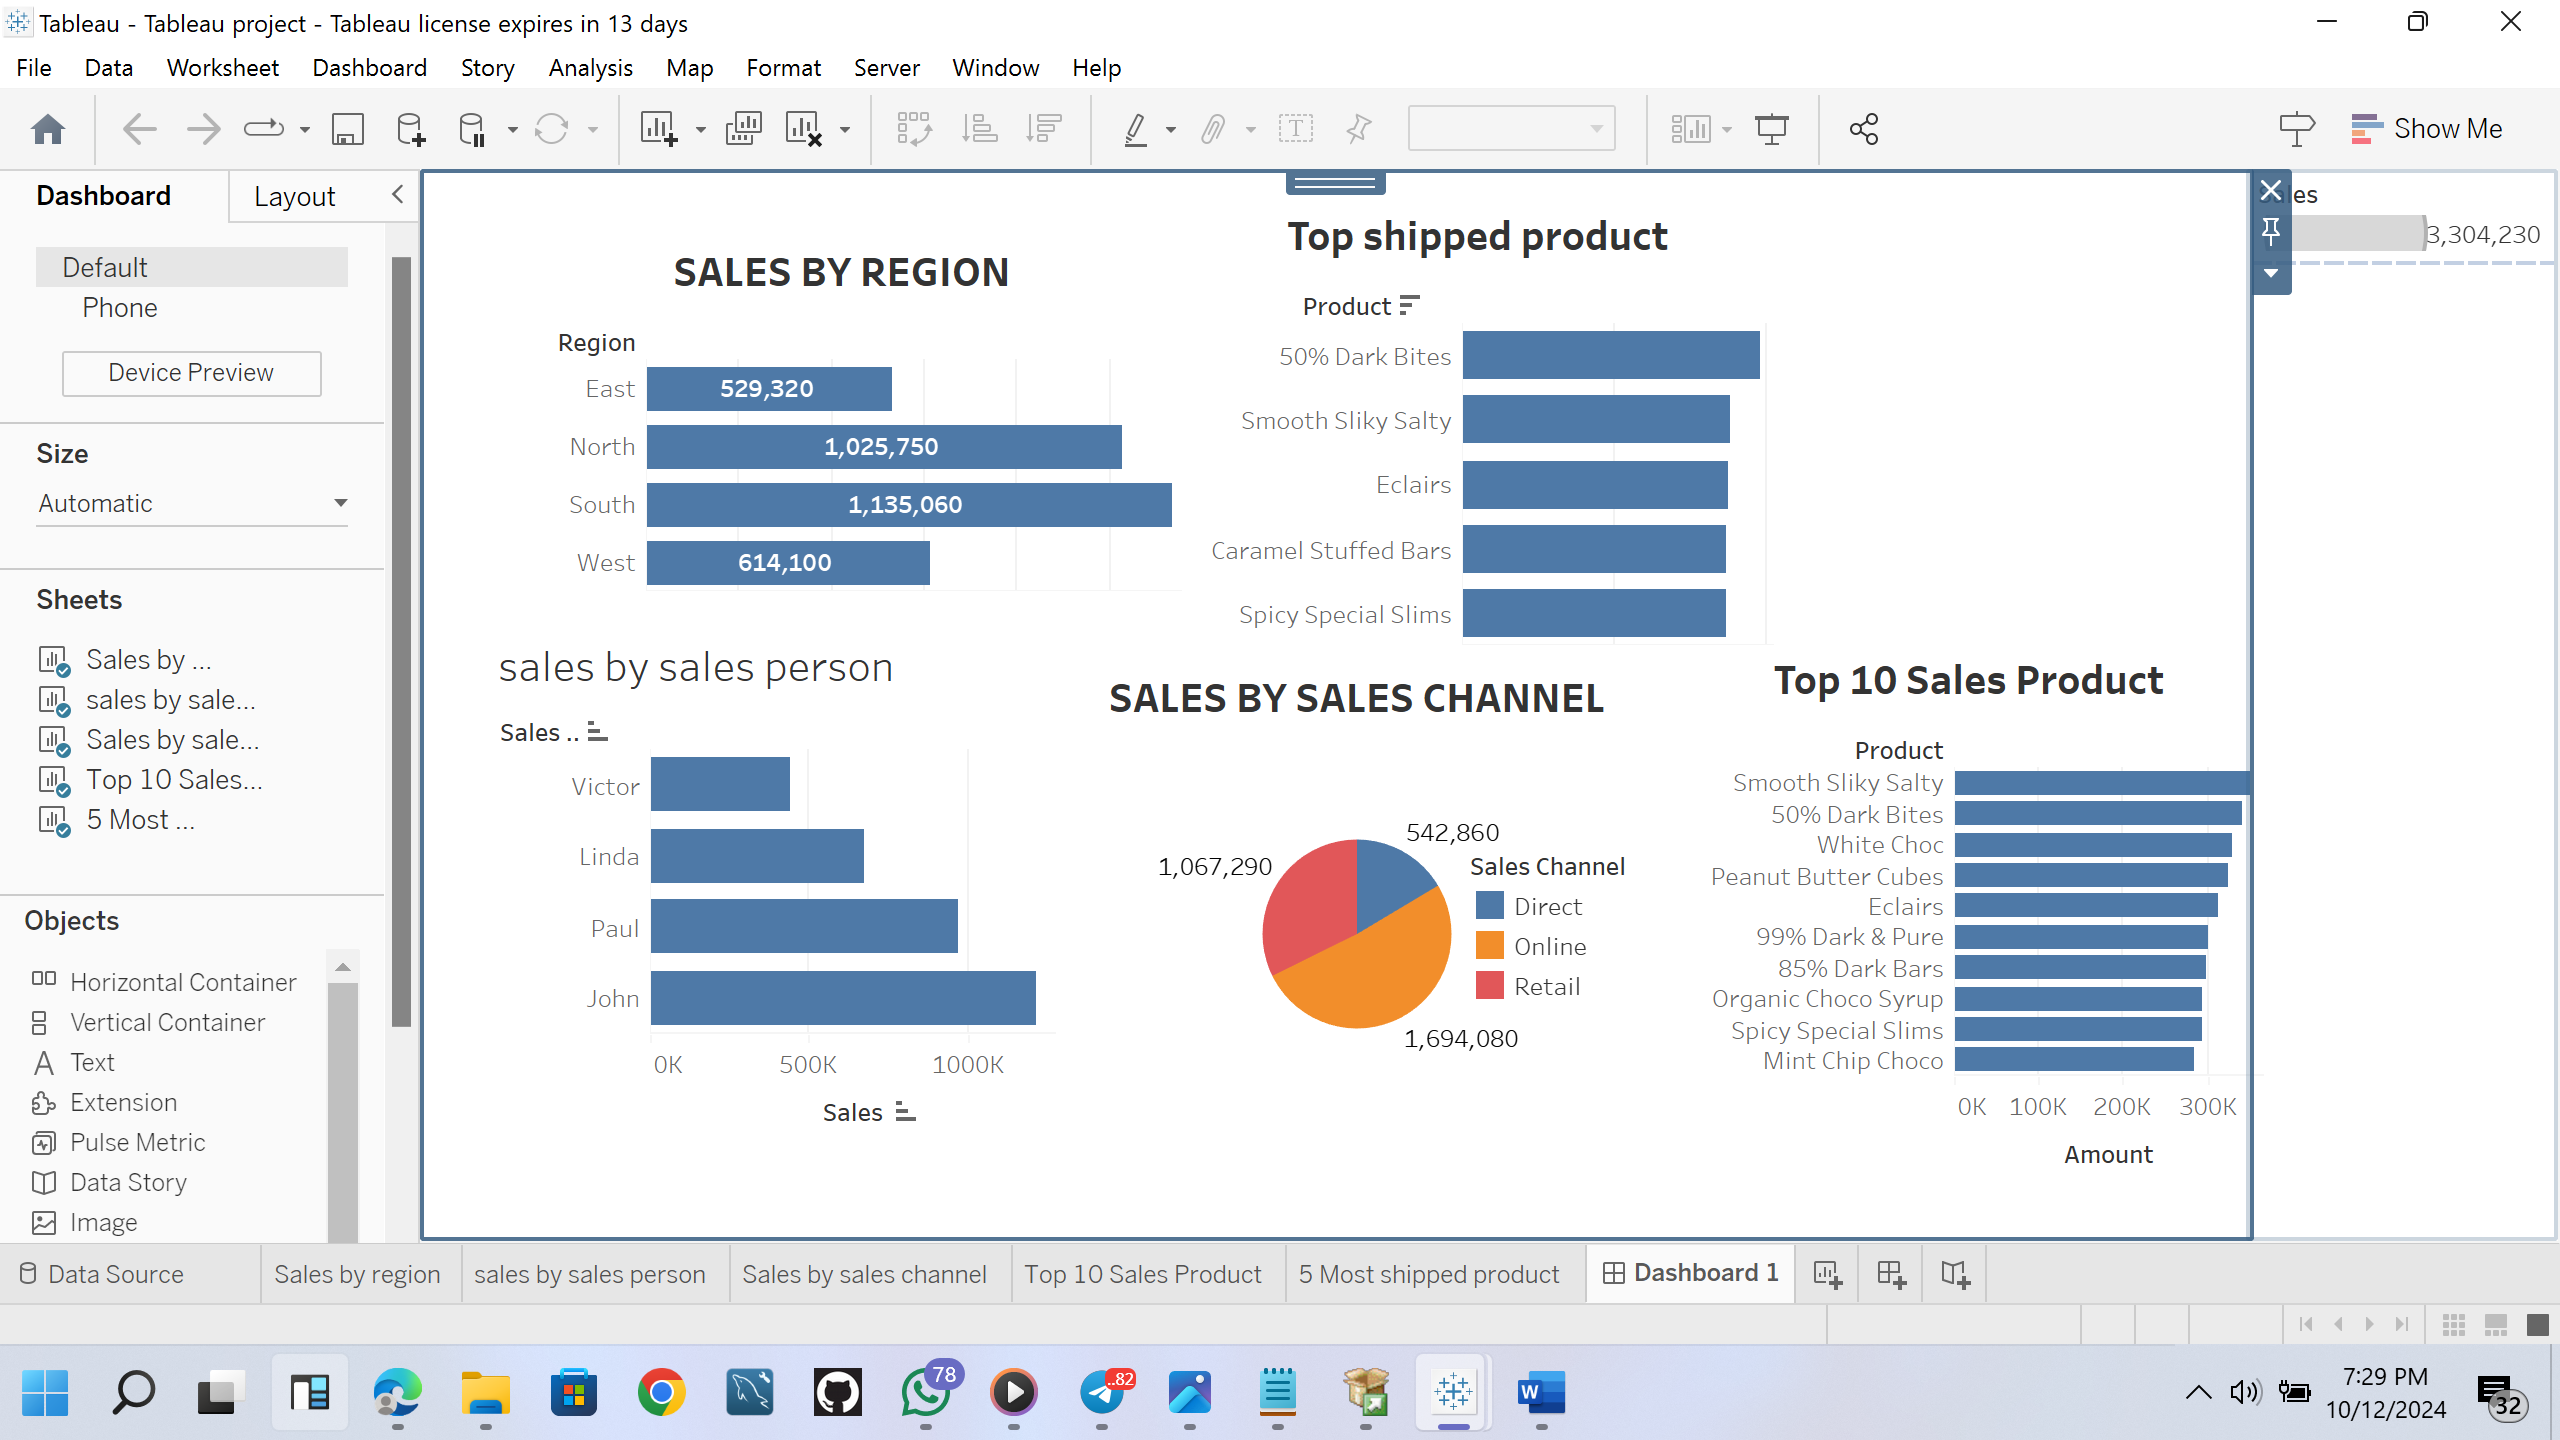The image size is (2560, 1440).
Task: Expand the Size Automatic dropdown
Action: [340, 503]
